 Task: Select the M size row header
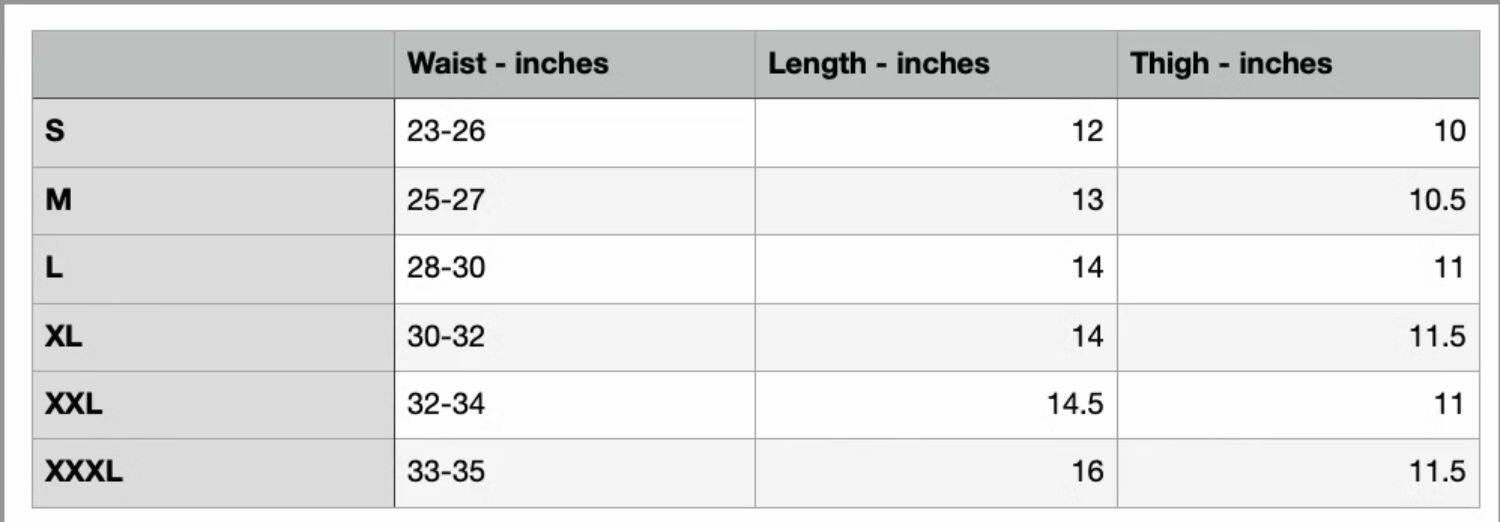[59, 200]
